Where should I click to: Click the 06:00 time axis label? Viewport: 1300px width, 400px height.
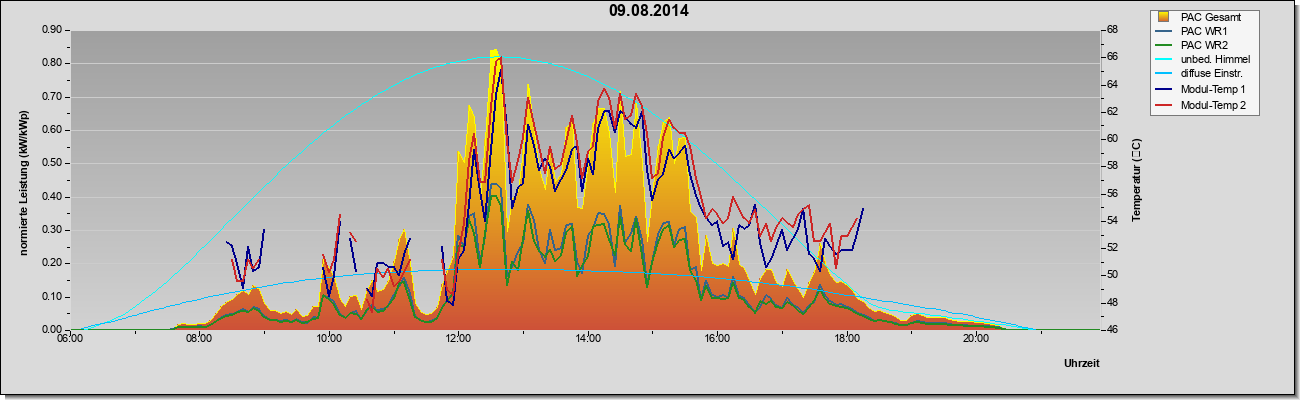[70, 340]
